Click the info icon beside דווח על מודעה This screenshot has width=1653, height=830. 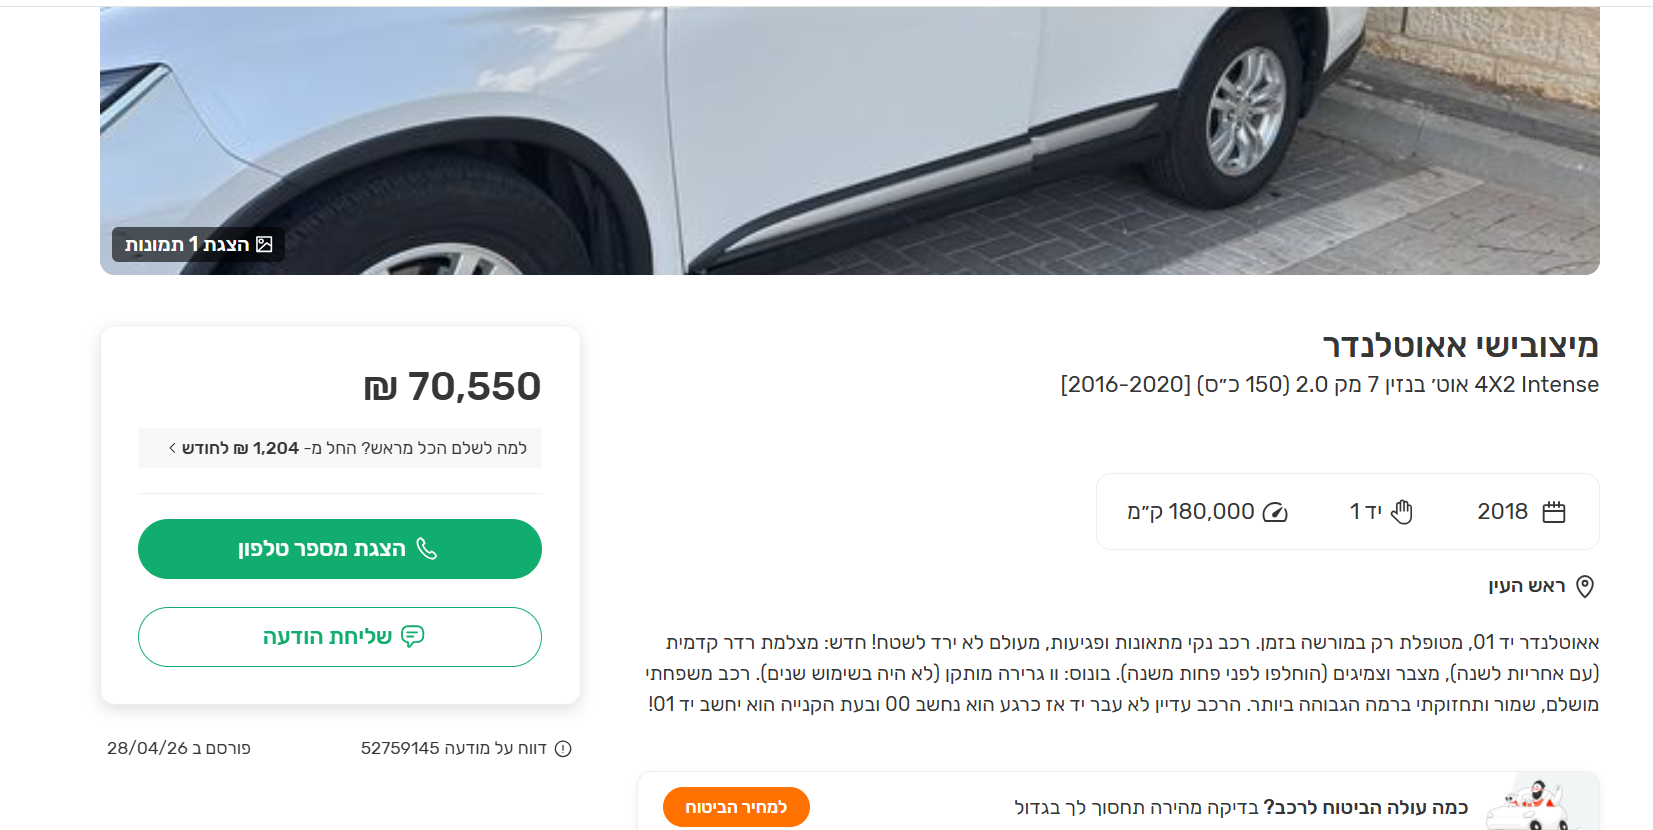563,748
